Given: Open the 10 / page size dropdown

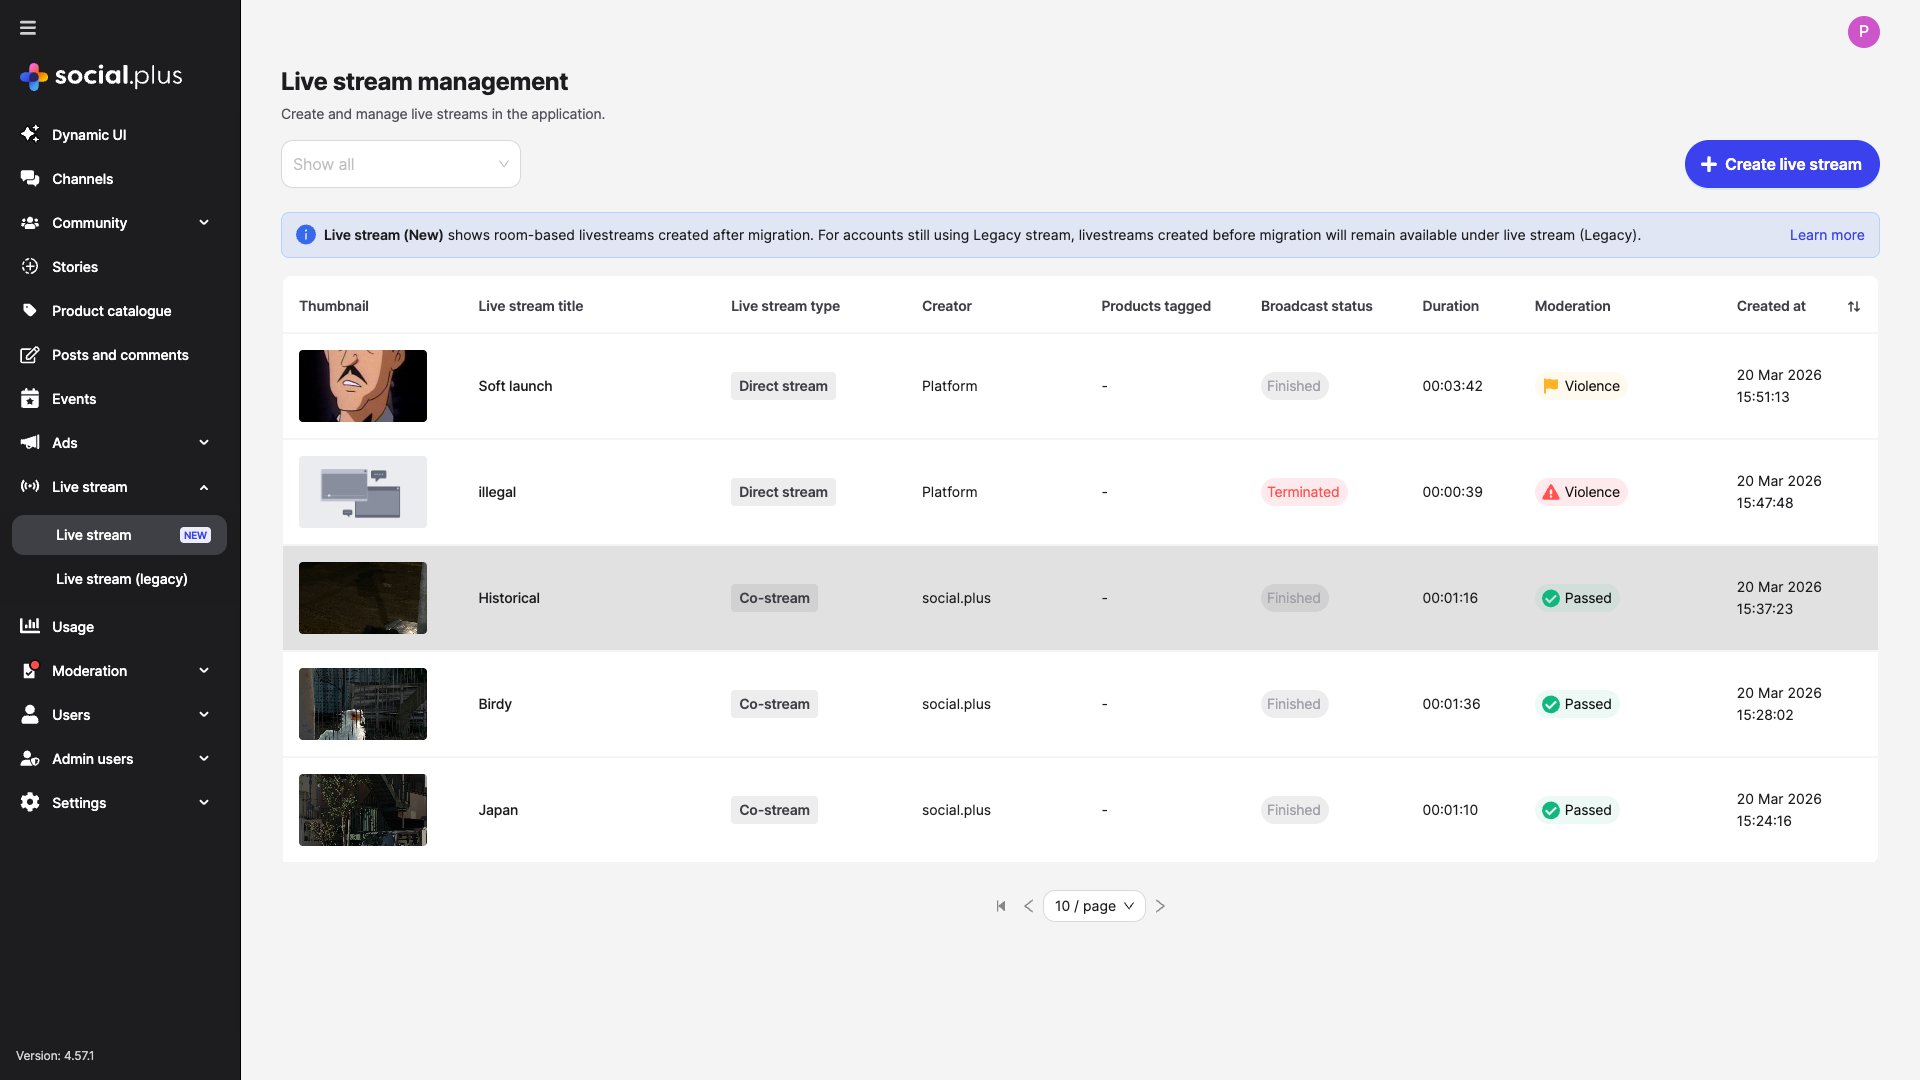Looking at the screenshot, I should [x=1094, y=906].
